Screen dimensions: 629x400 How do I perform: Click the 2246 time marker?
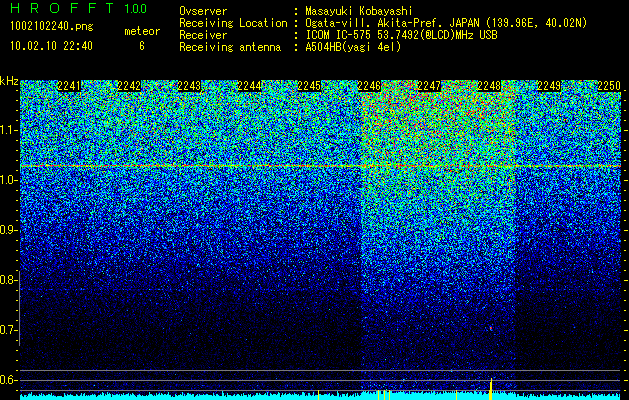369,86
